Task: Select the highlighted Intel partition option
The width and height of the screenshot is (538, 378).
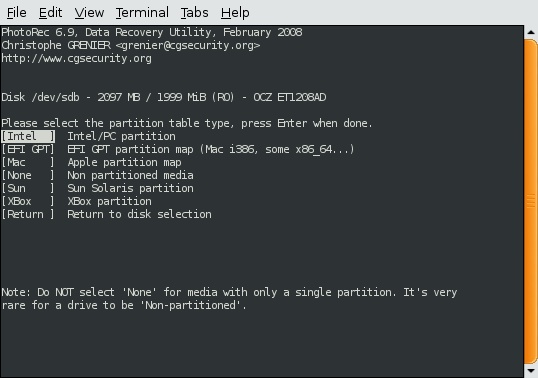Action: click(28, 136)
